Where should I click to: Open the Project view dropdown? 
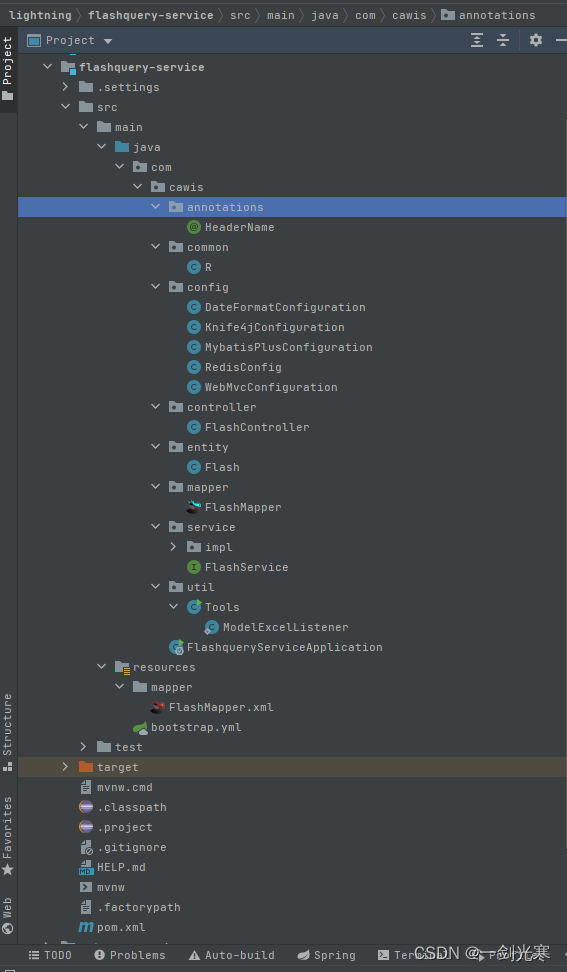pos(108,41)
